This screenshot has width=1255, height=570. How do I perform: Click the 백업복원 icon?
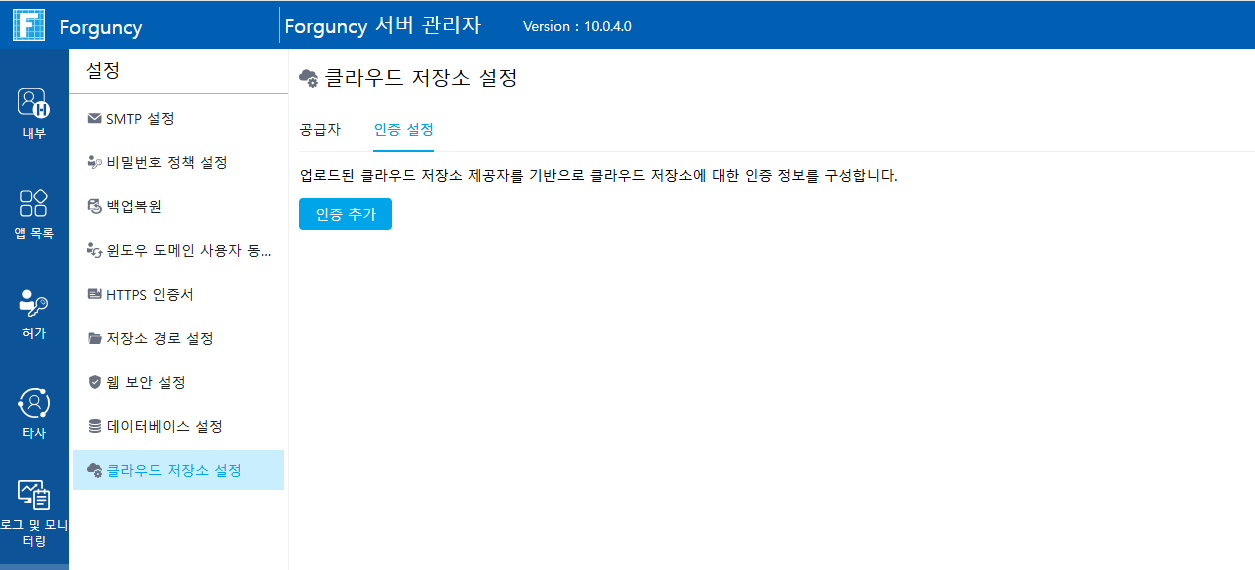click(x=94, y=206)
